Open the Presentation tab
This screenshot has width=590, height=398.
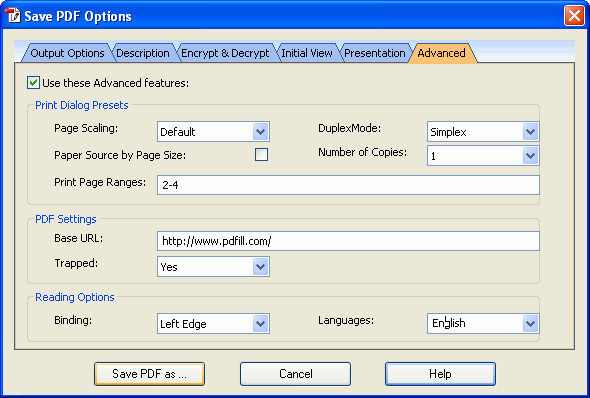(375, 53)
